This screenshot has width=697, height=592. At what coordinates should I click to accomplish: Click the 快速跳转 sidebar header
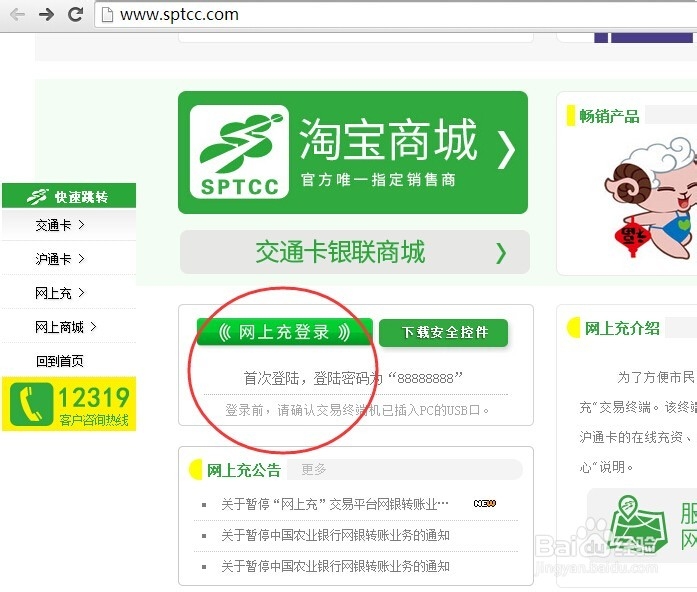(69, 196)
